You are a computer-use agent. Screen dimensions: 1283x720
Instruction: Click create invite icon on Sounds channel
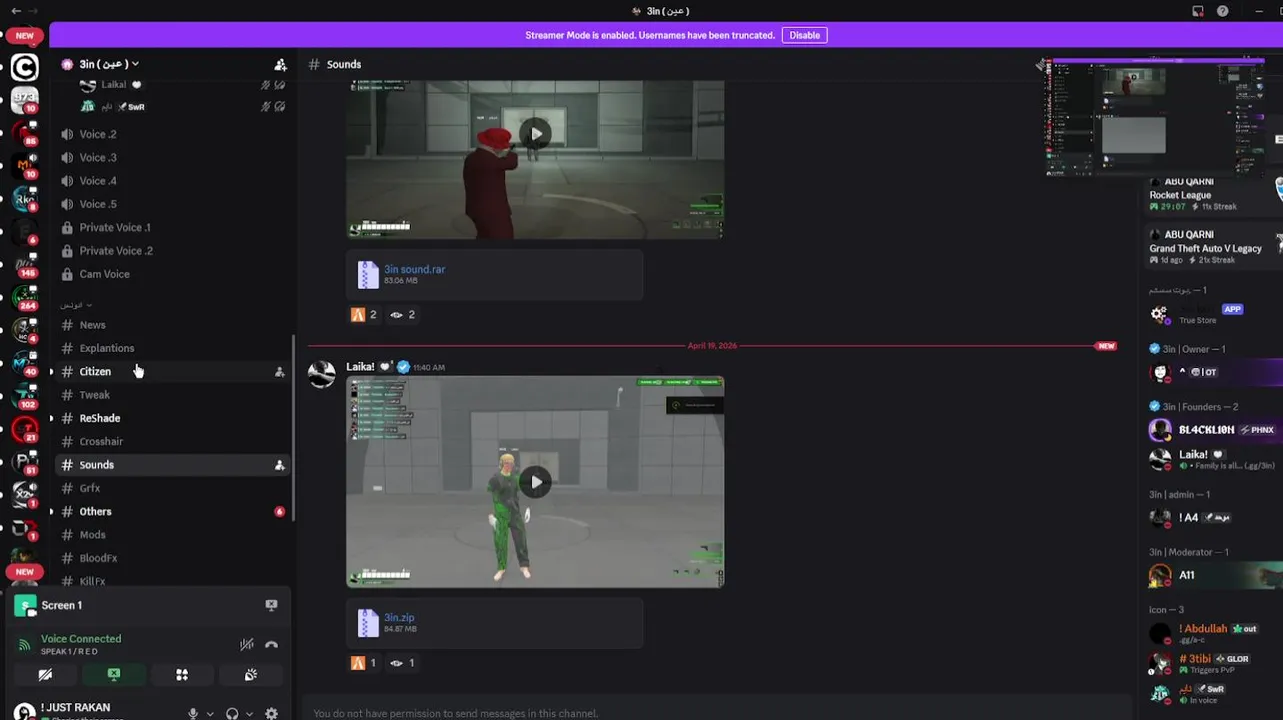click(x=279, y=465)
